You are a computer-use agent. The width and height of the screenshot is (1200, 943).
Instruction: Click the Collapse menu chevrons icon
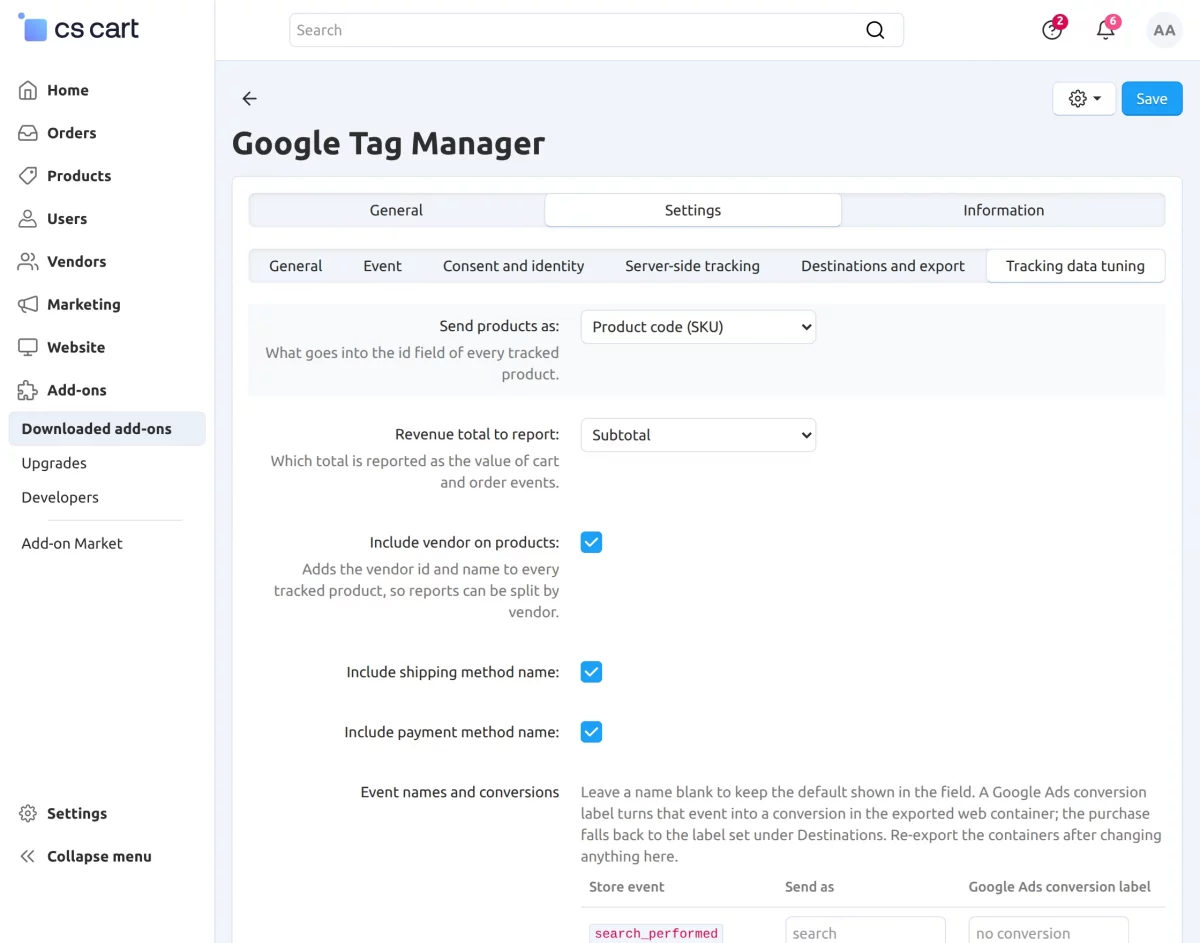click(x=28, y=857)
